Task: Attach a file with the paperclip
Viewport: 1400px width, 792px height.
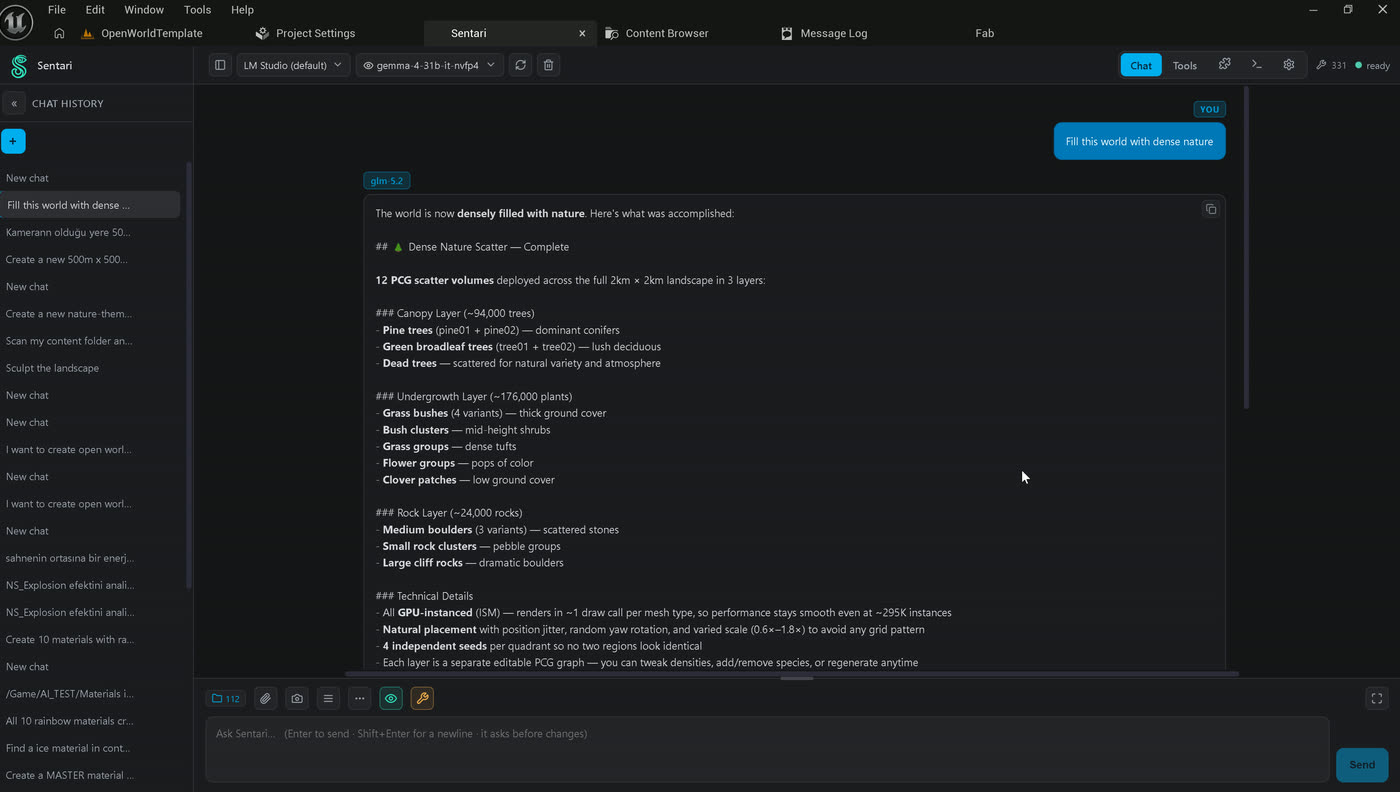Action: click(x=265, y=699)
